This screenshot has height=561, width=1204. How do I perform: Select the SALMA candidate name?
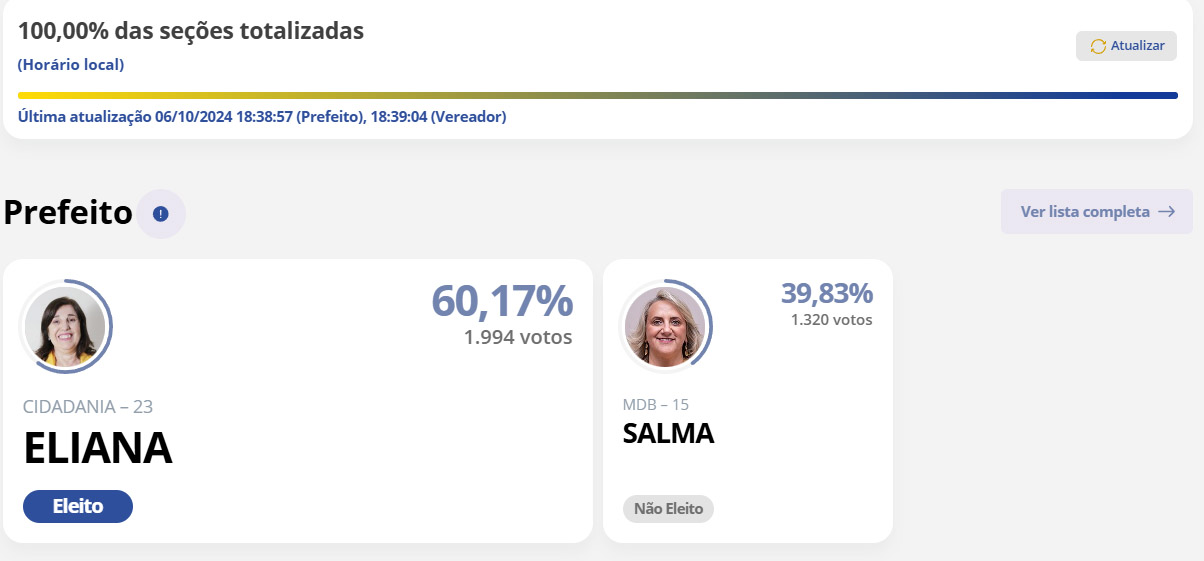point(668,434)
